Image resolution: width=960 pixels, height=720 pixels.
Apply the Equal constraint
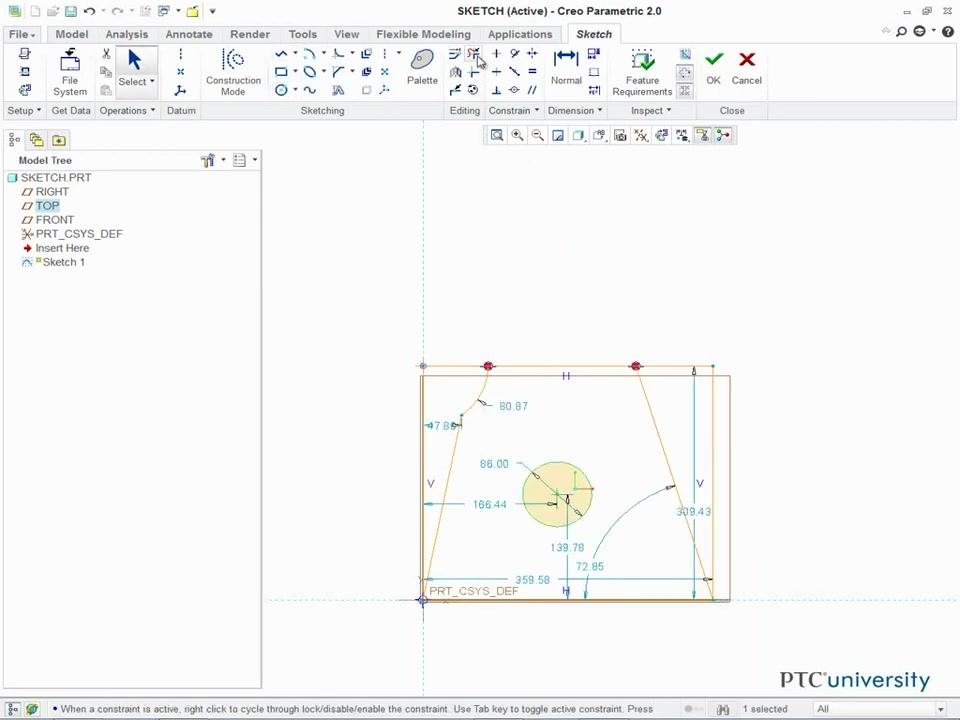point(532,72)
